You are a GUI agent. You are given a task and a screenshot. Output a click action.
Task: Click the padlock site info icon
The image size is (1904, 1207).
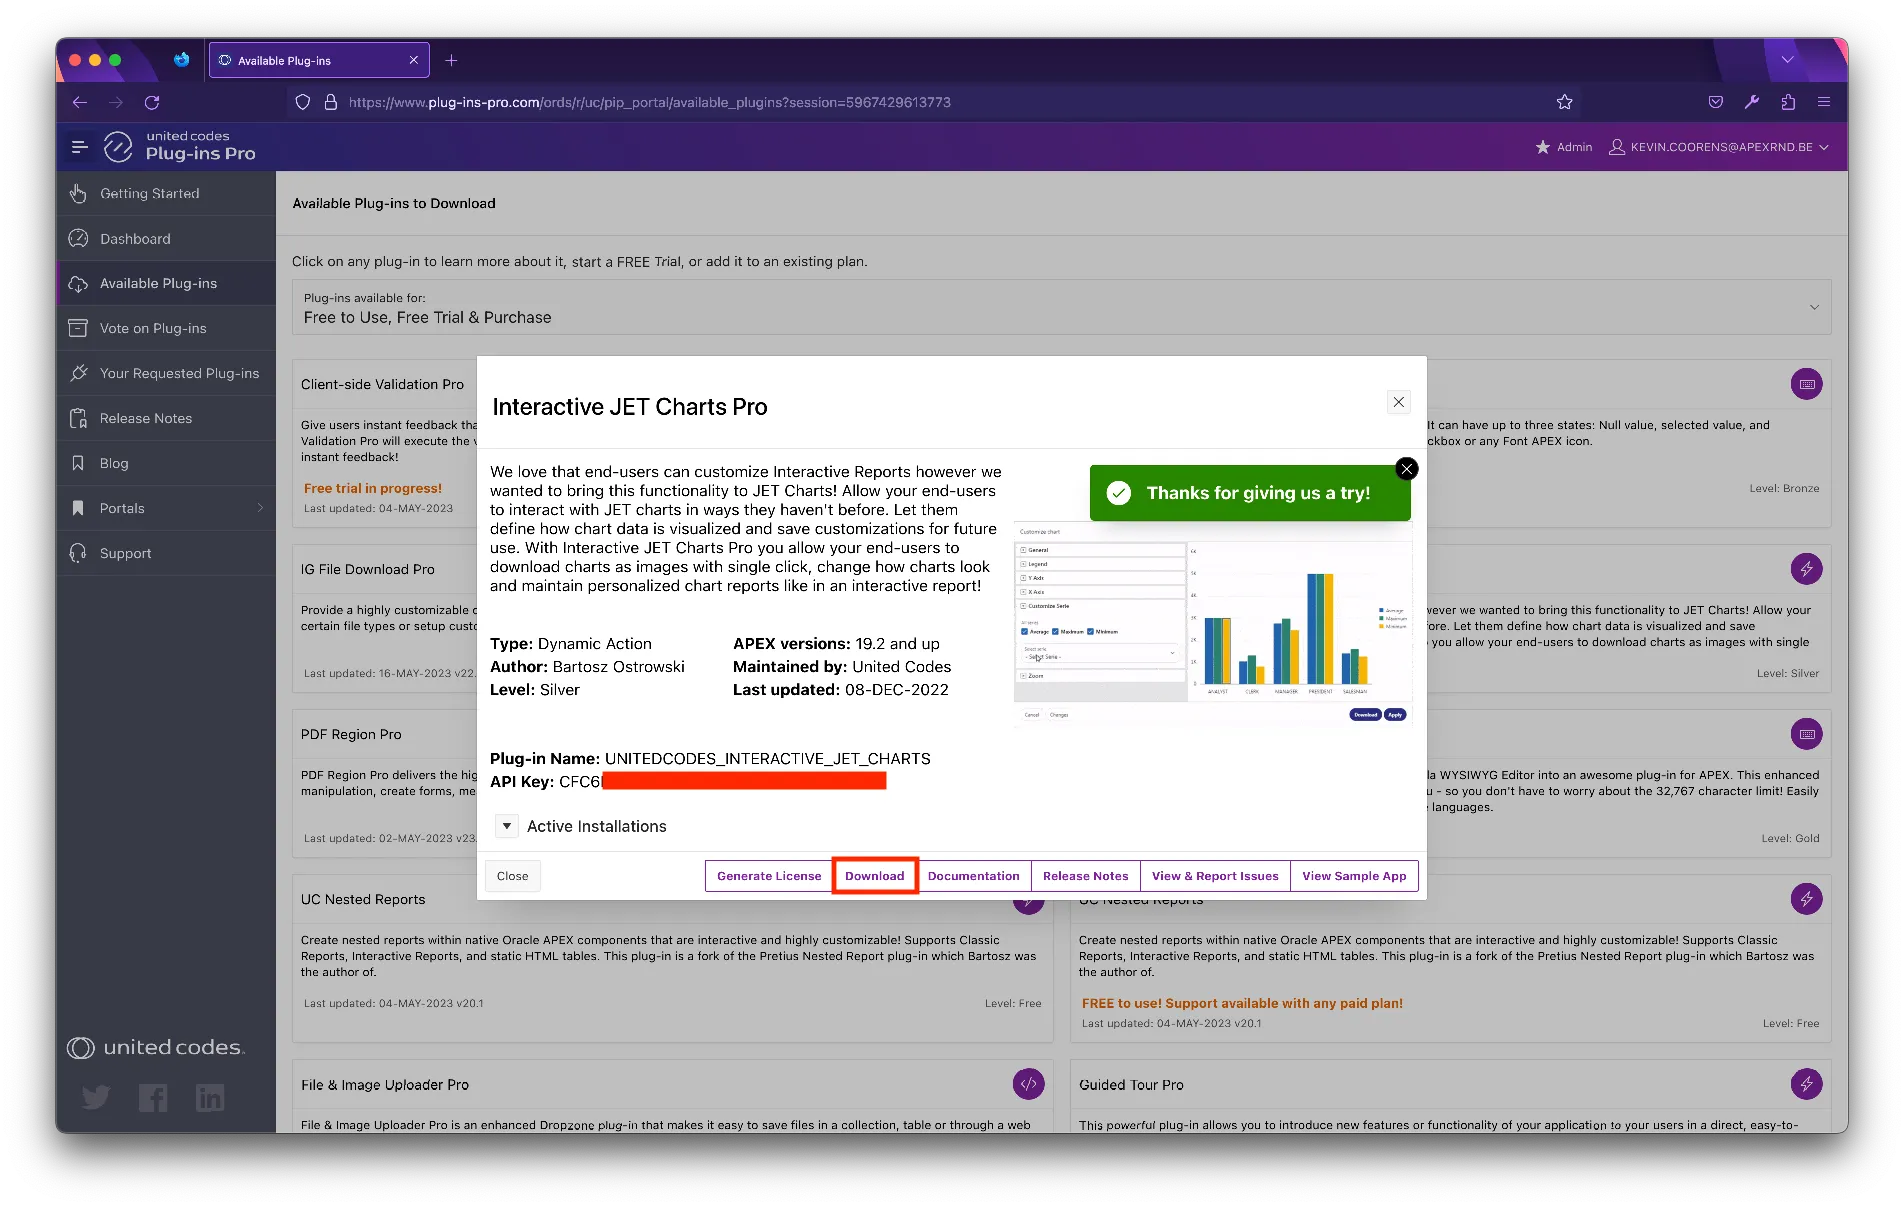(x=331, y=102)
